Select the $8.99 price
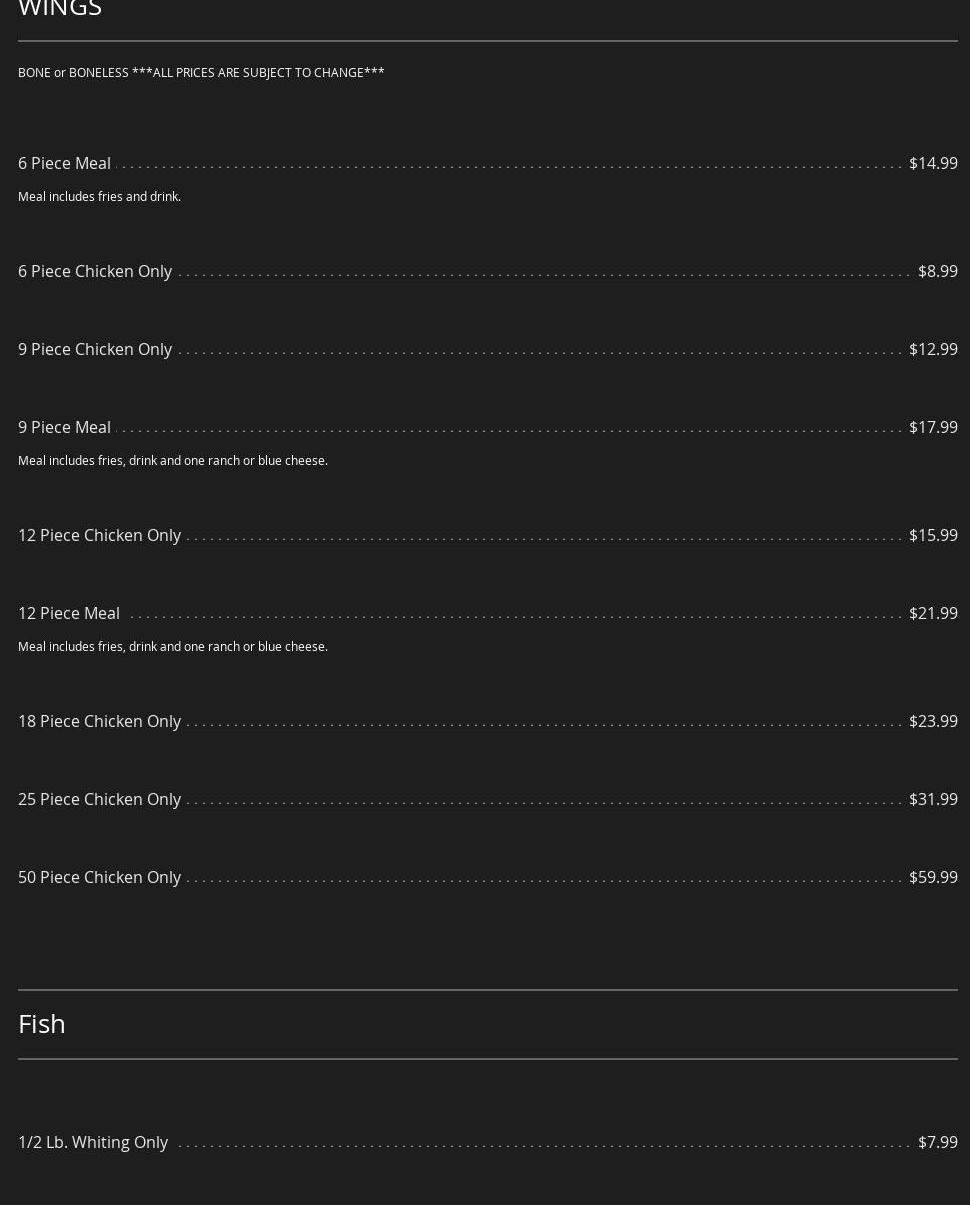The image size is (970, 1205). pos(937,271)
